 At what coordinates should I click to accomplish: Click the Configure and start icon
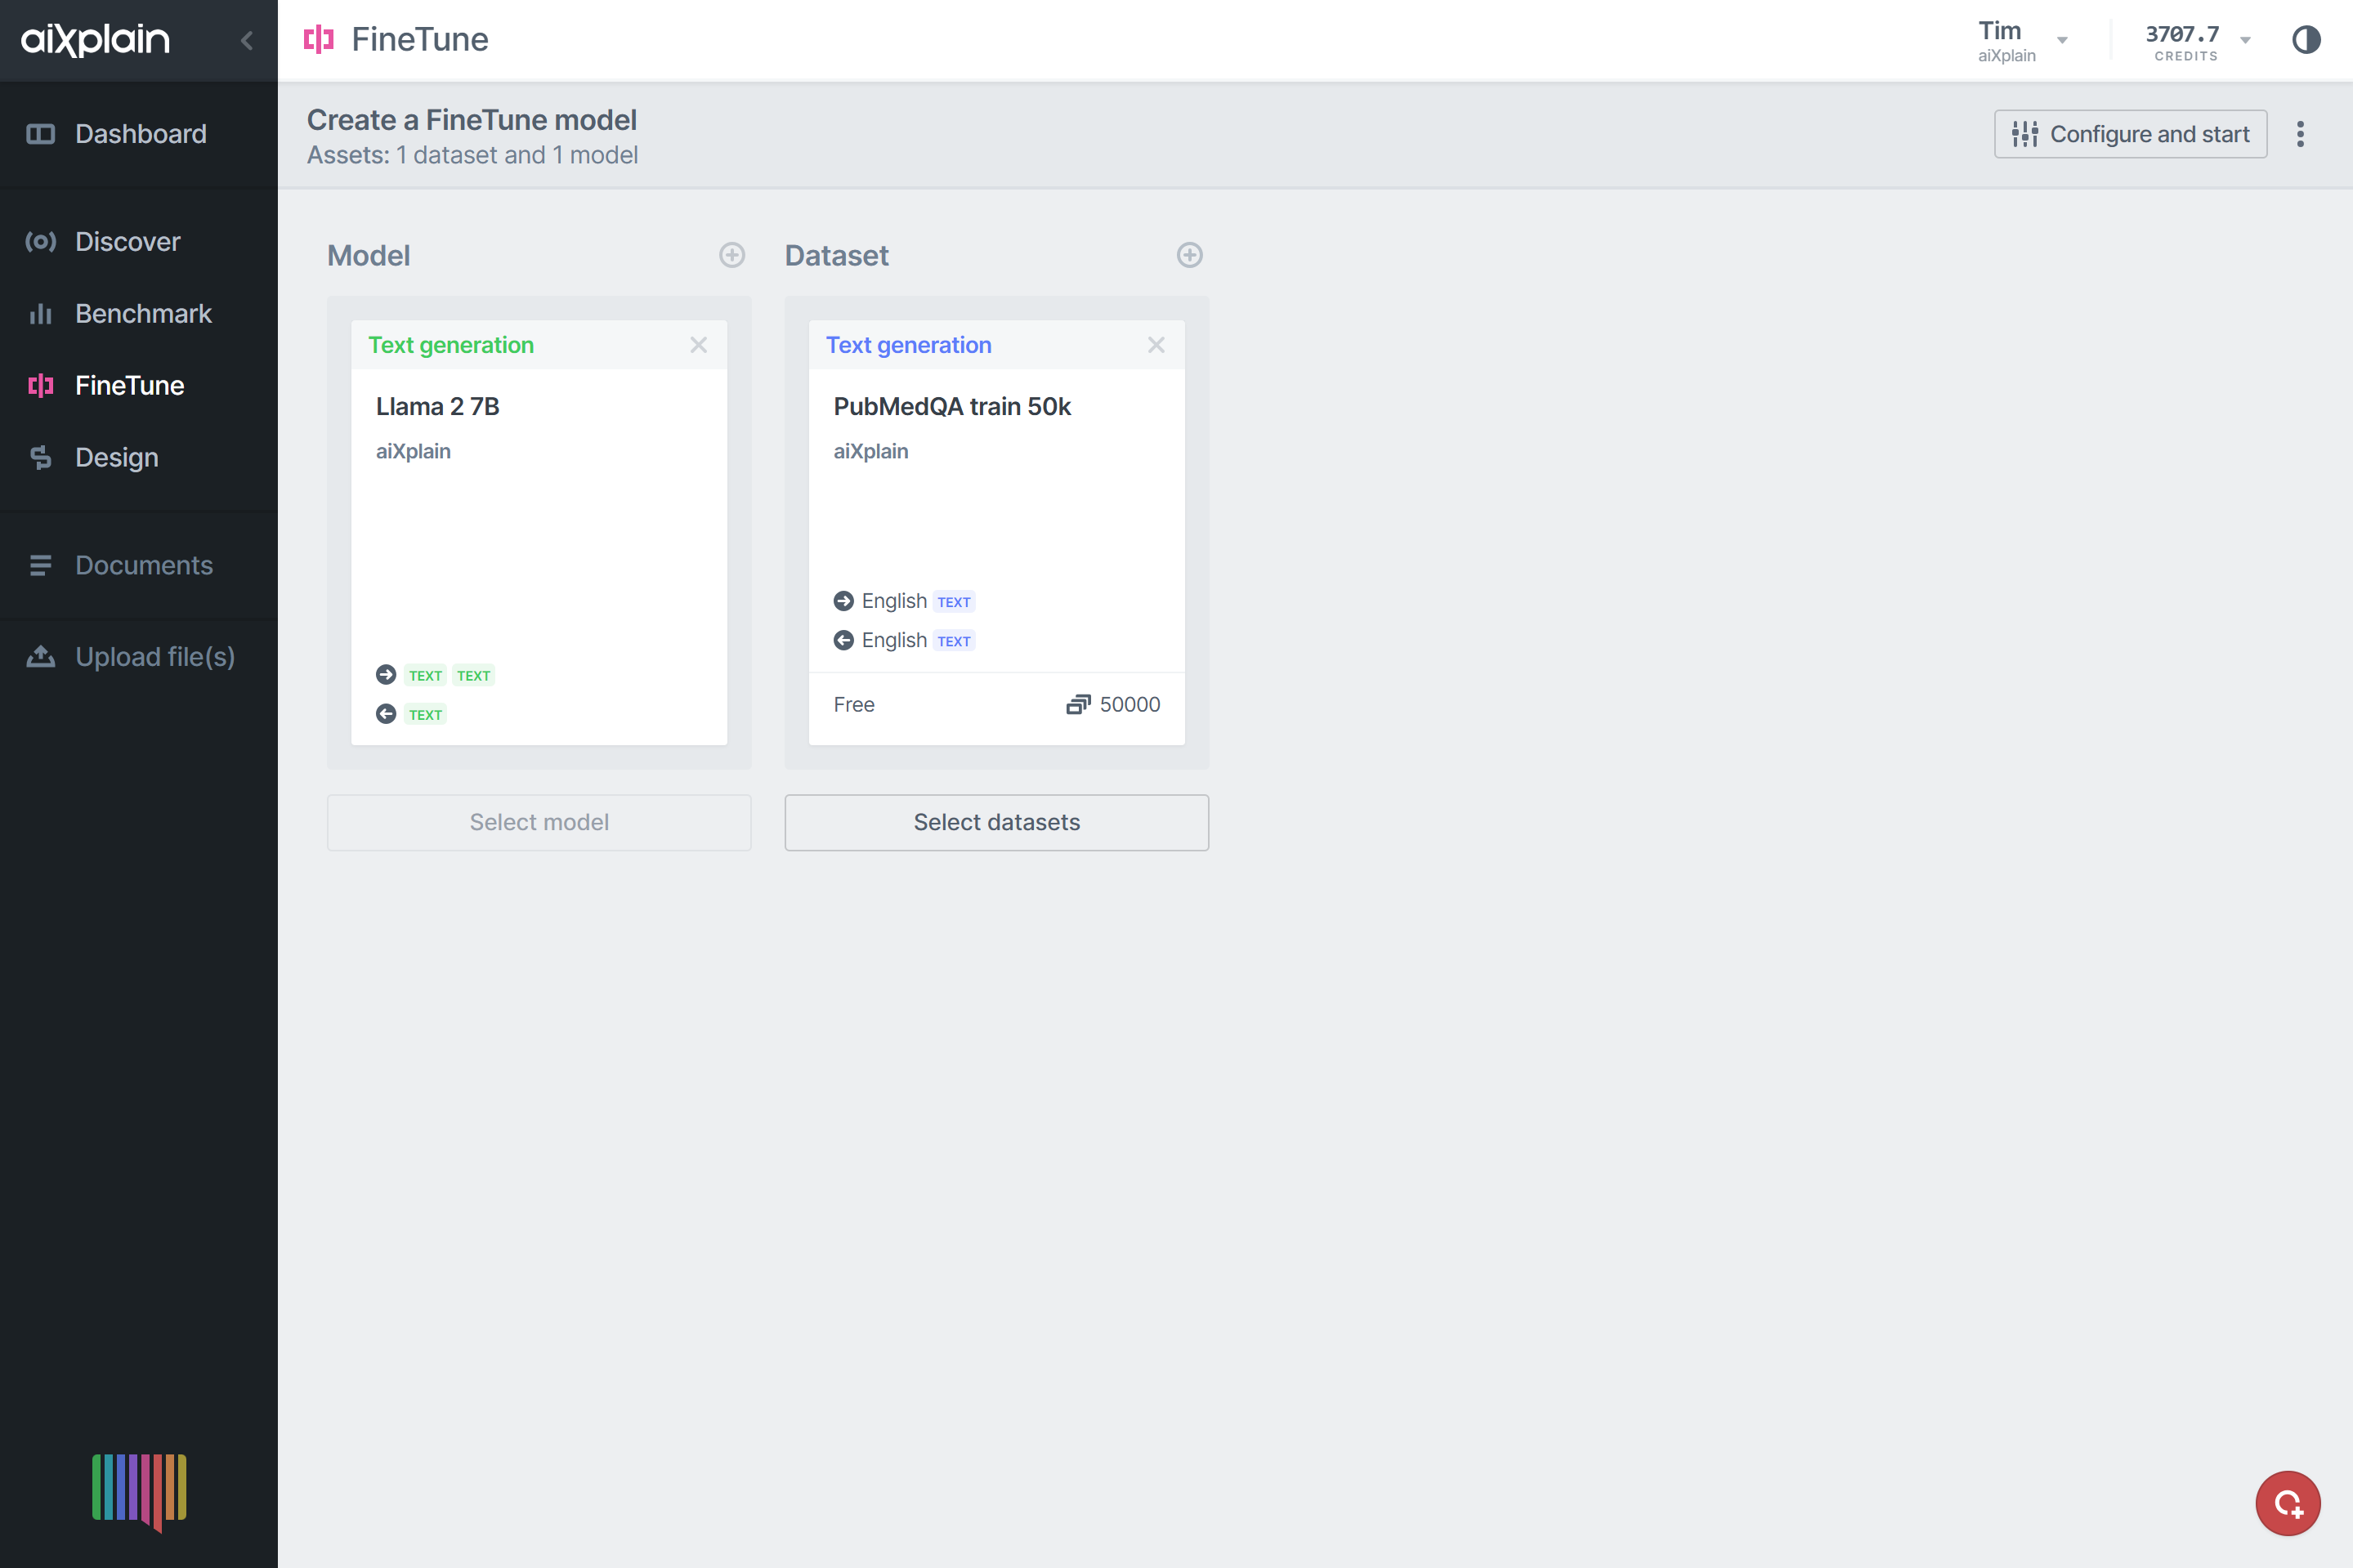point(2025,133)
